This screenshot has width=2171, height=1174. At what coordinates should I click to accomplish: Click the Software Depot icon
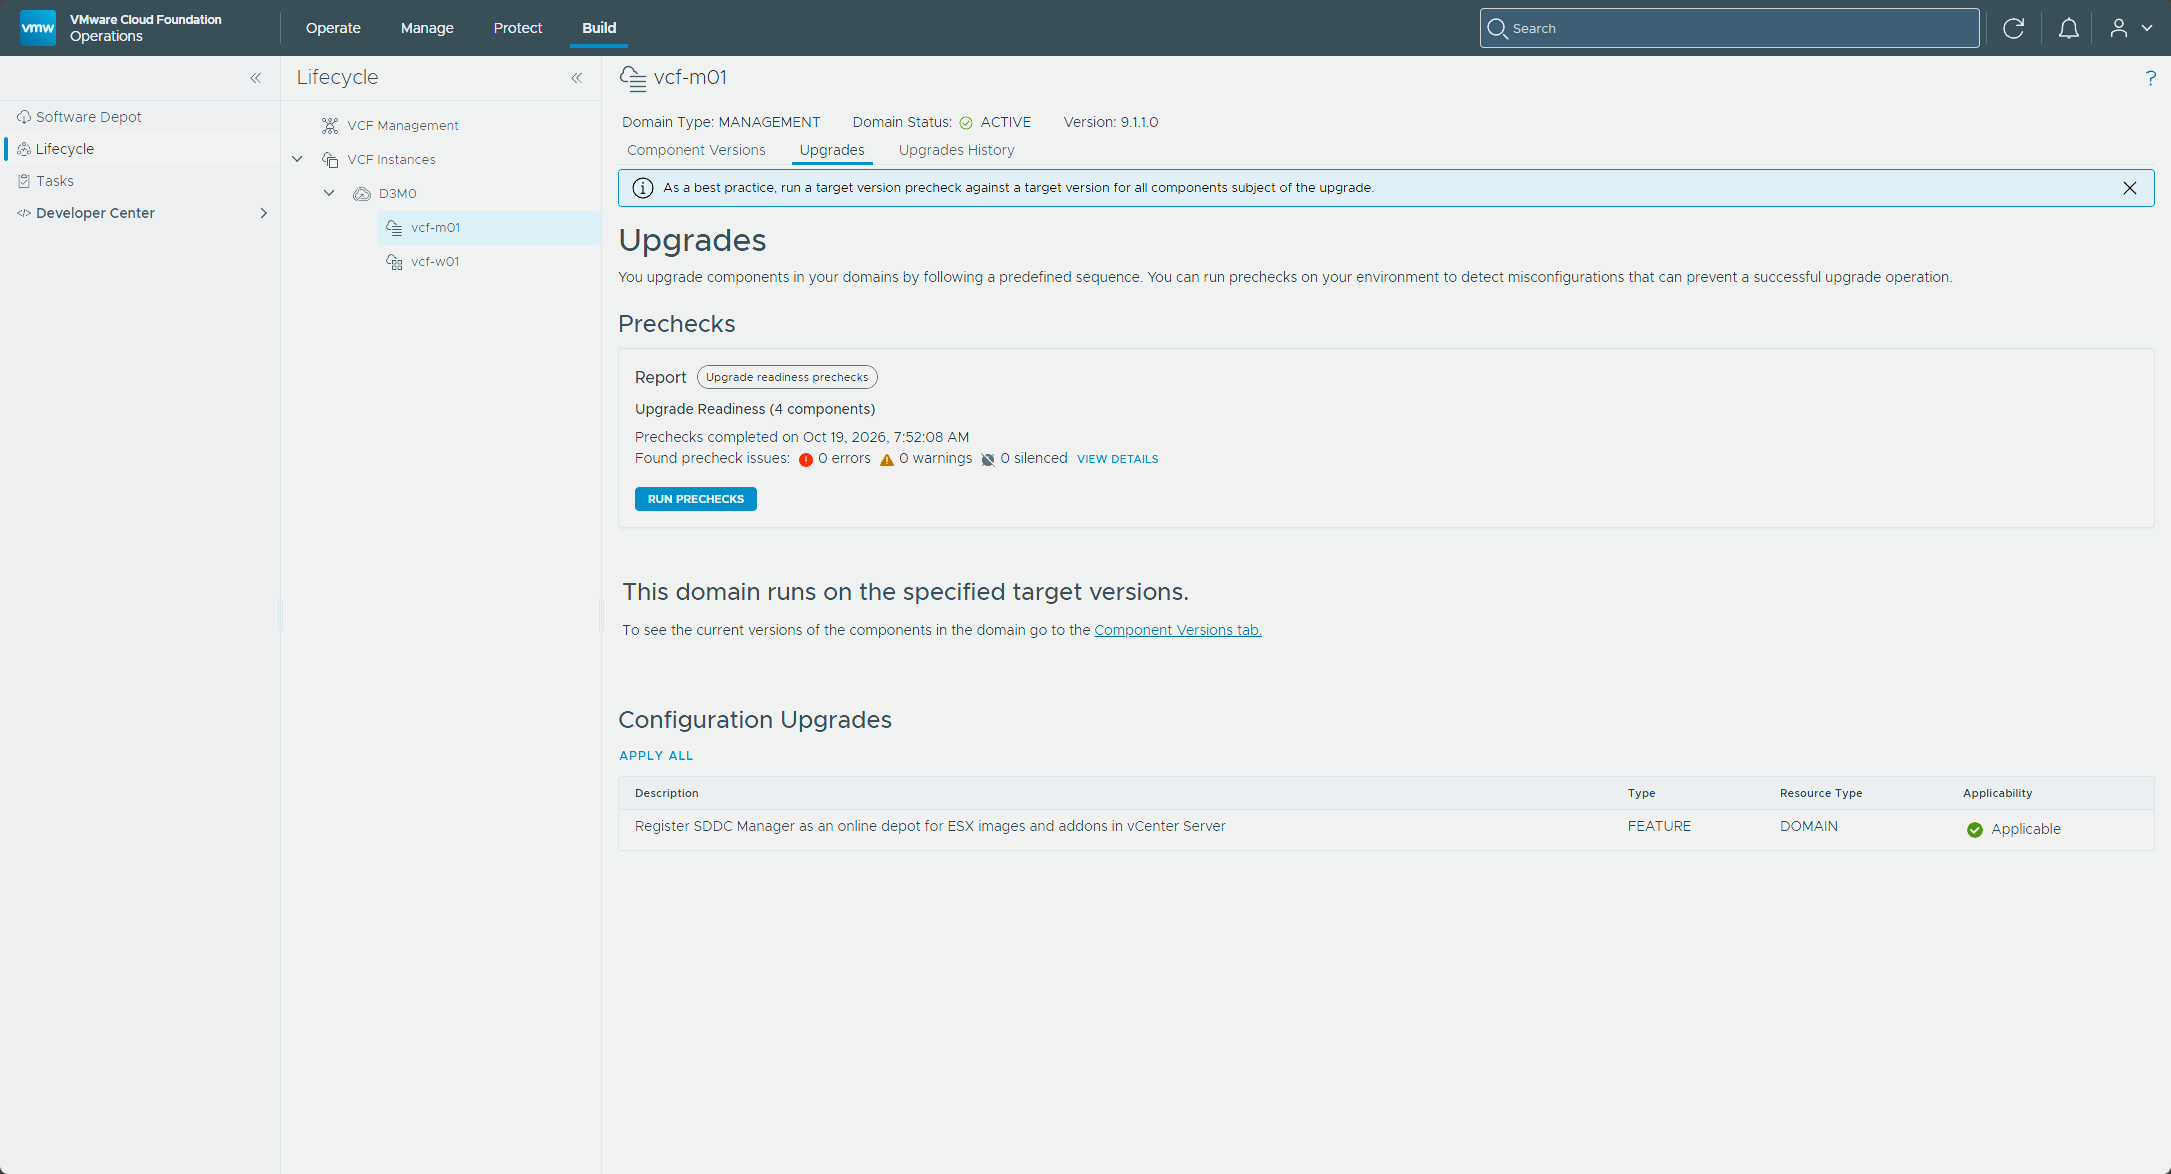(x=24, y=117)
